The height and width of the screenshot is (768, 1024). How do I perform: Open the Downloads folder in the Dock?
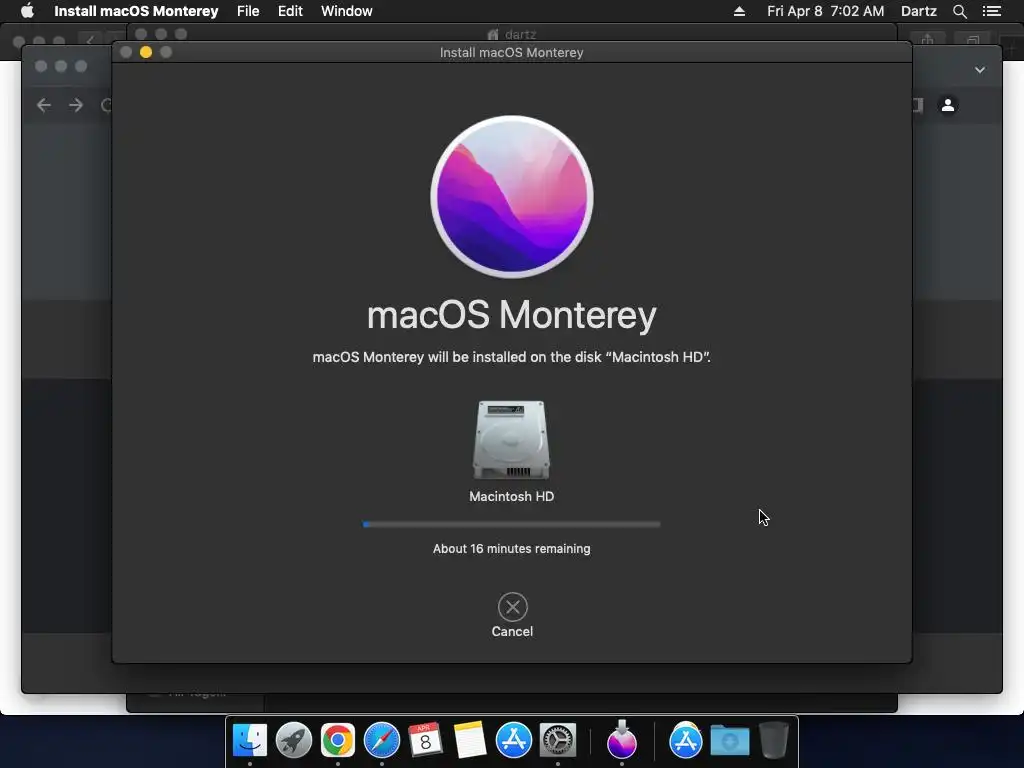[729, 741]
